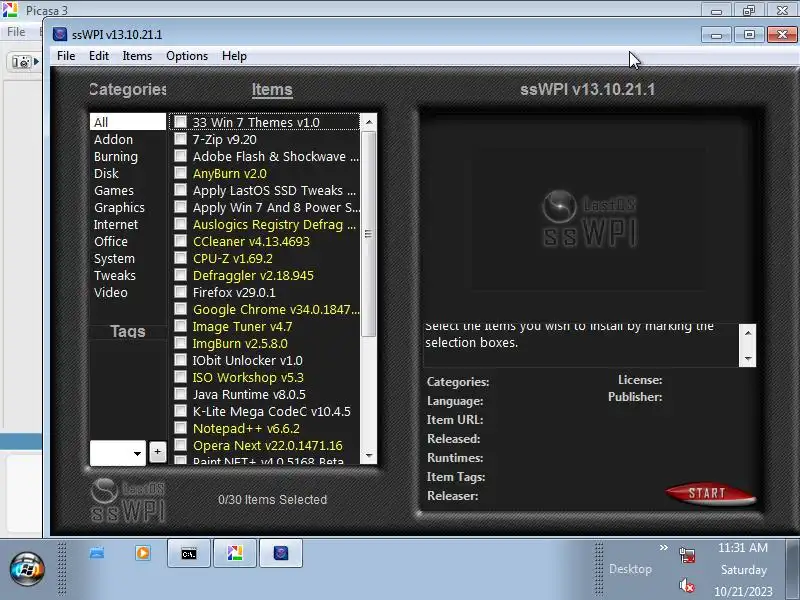Switch to the ssWPI taskbar button
This screenshot has width=800, height=600.
pyautogui.click(x=281, y=554)
